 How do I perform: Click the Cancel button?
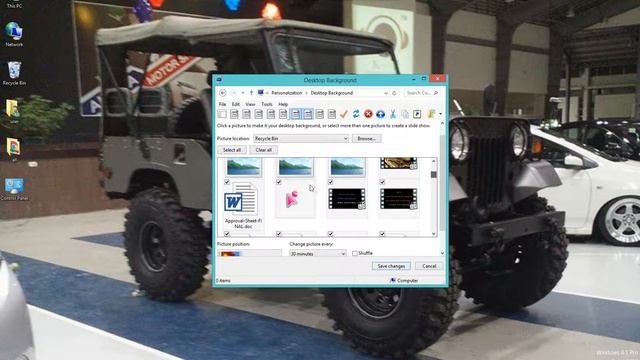[x=429, y=266]
